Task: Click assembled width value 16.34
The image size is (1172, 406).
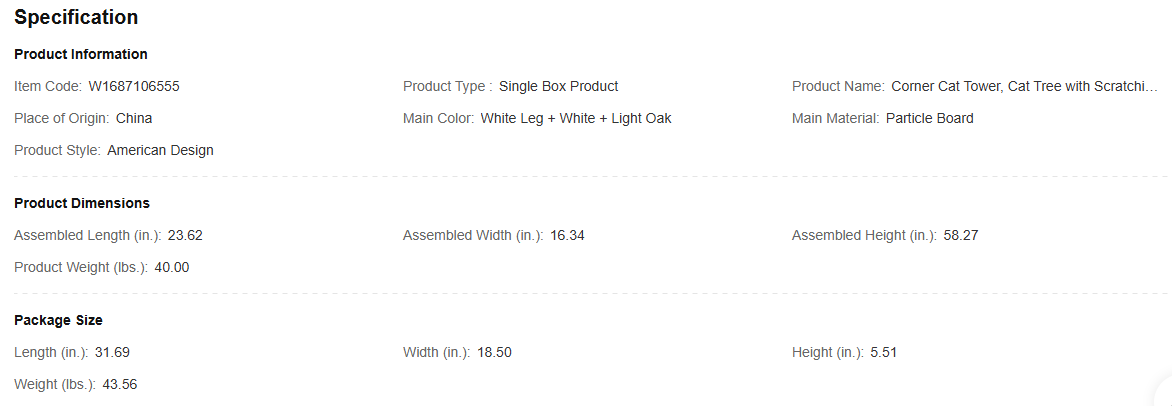Action: 567,236
